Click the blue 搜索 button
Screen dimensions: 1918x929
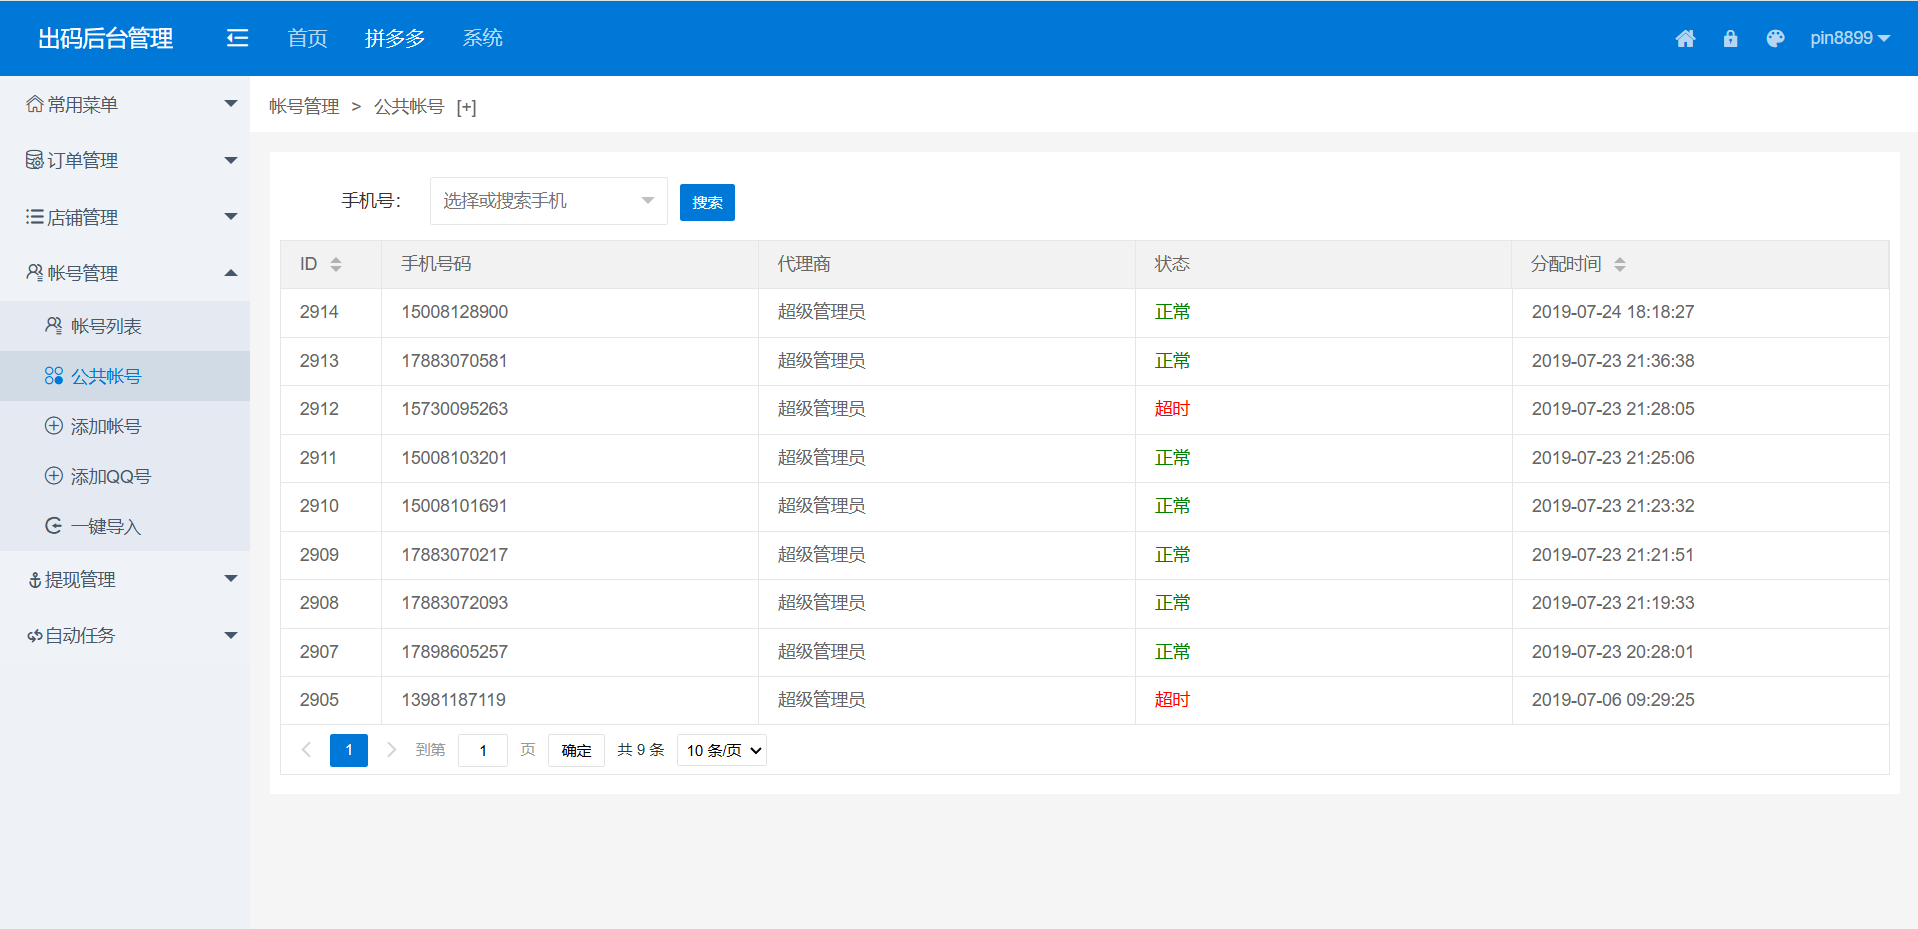[x=707, y=202]
